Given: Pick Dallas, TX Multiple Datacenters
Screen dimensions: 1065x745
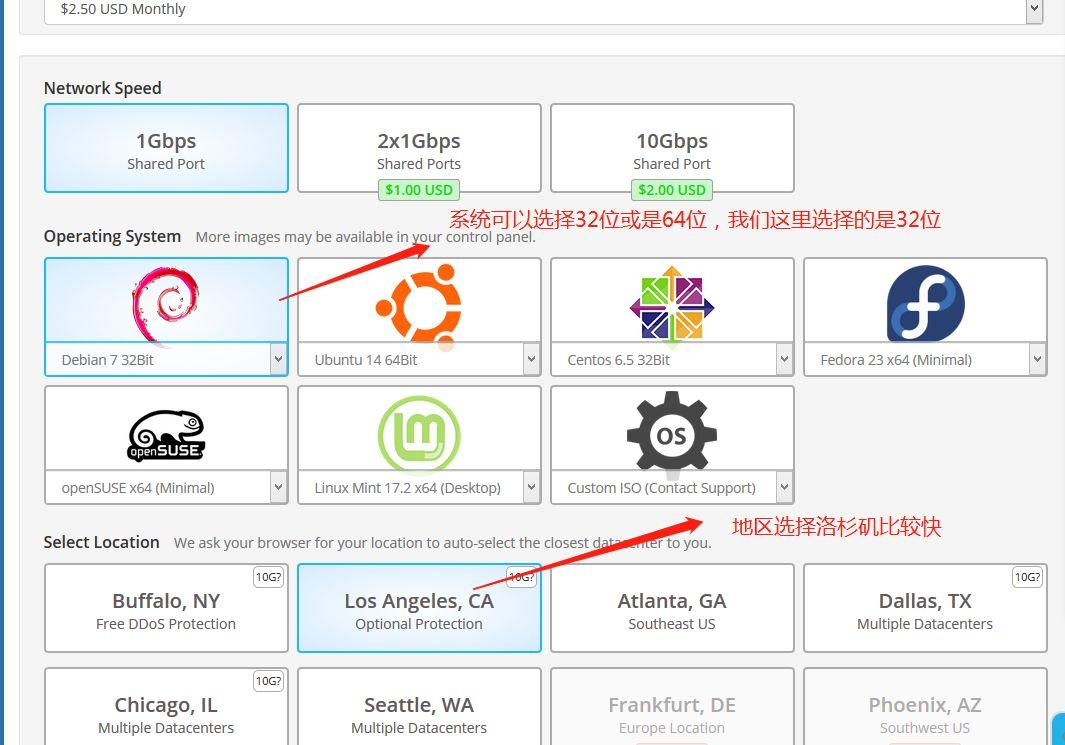Looking at the screenshot, I should pos(925,608).
